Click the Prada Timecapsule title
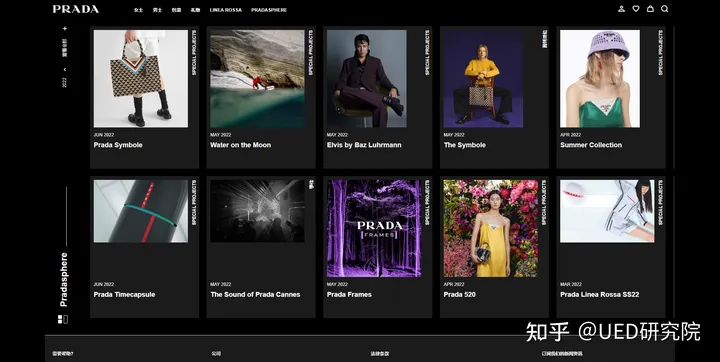This screenshot has height=362, width=720. click(124, 294)
